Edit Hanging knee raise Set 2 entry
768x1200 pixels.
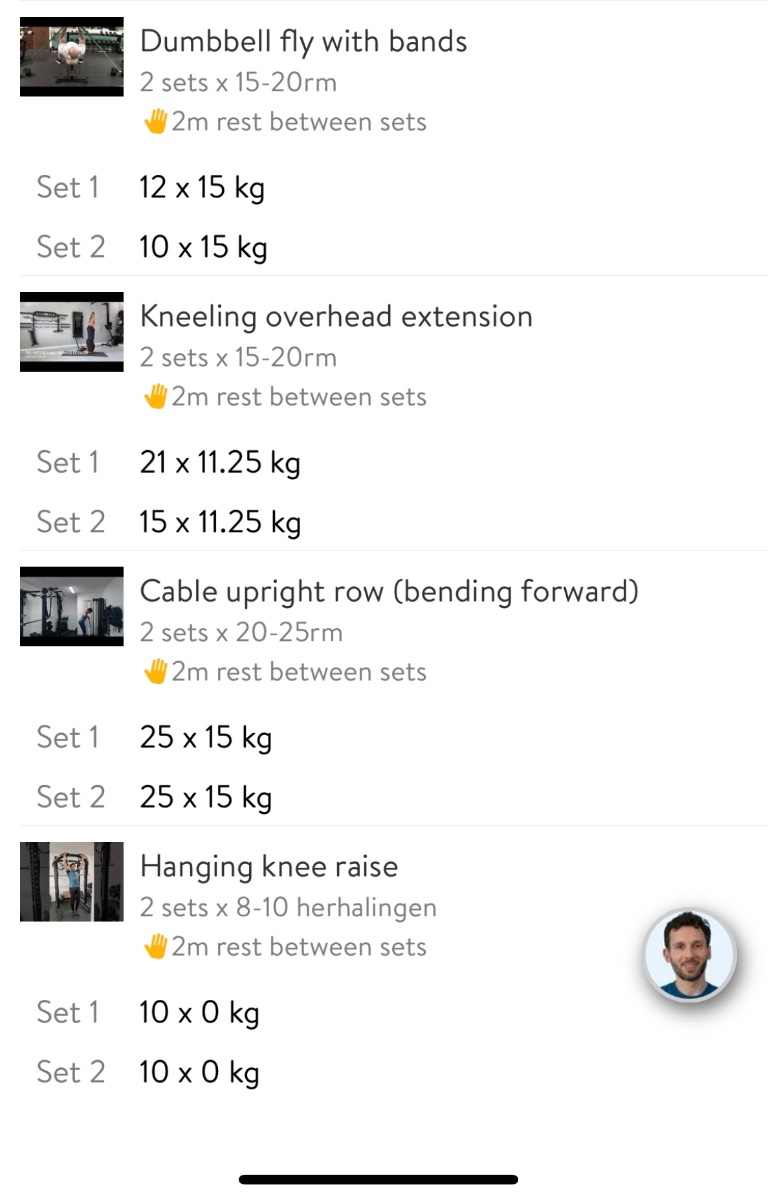[x=199, y=1073]
